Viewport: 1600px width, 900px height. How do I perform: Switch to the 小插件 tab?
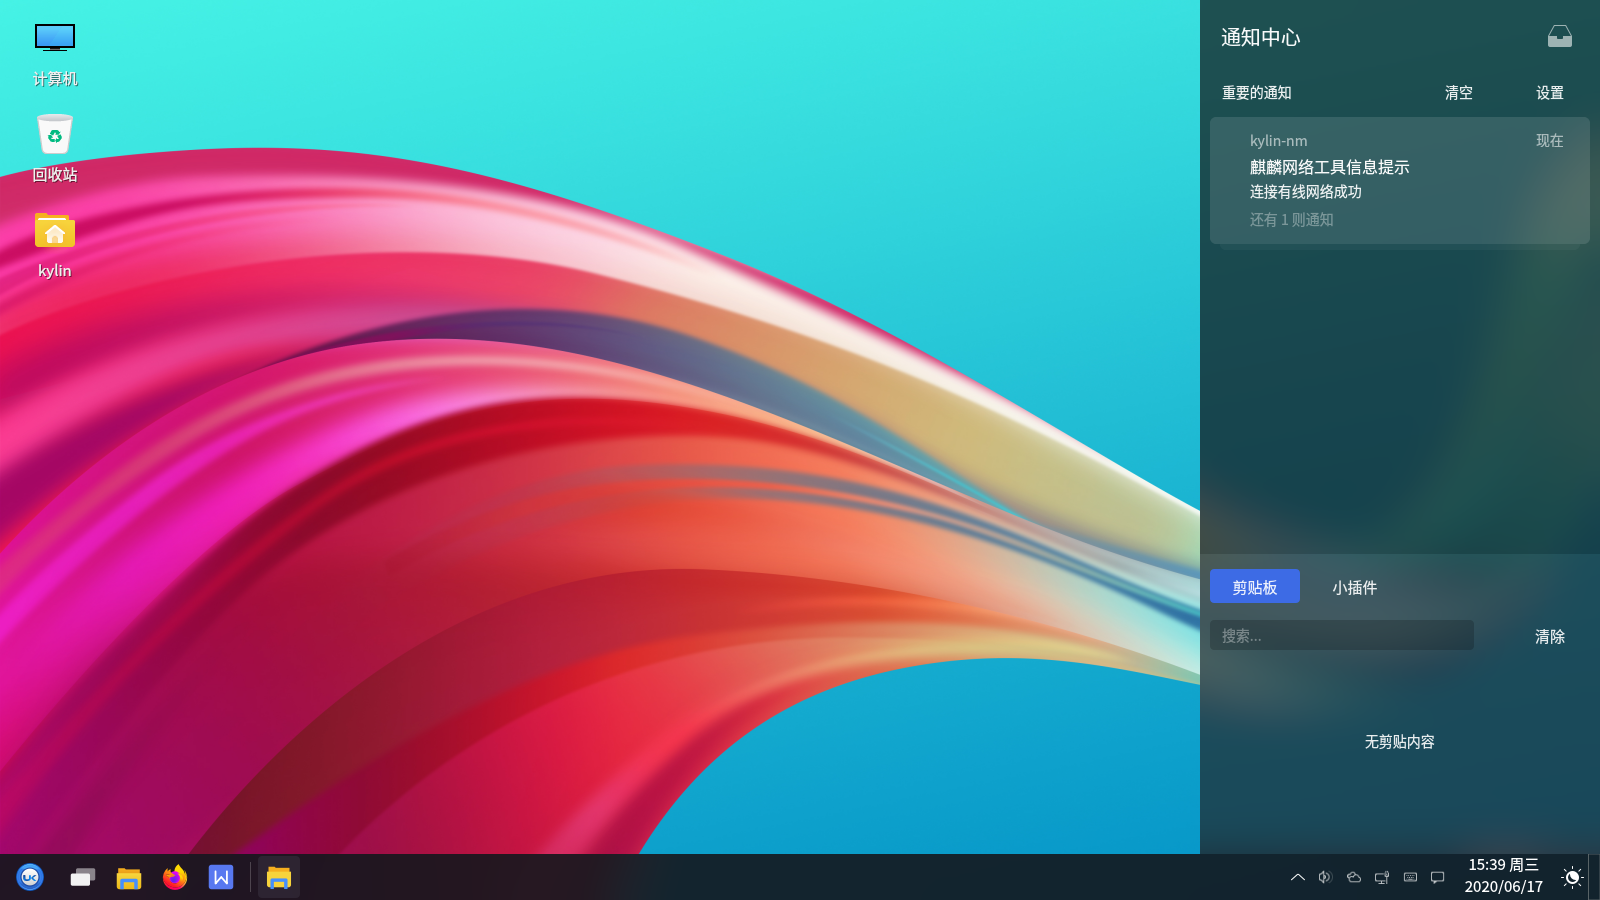(1354, 587)
